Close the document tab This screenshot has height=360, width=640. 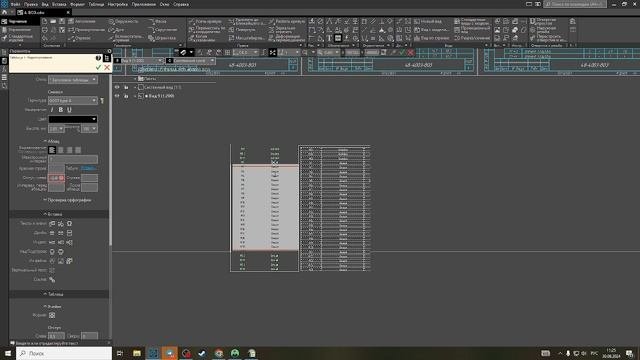[x=68, y=13]
